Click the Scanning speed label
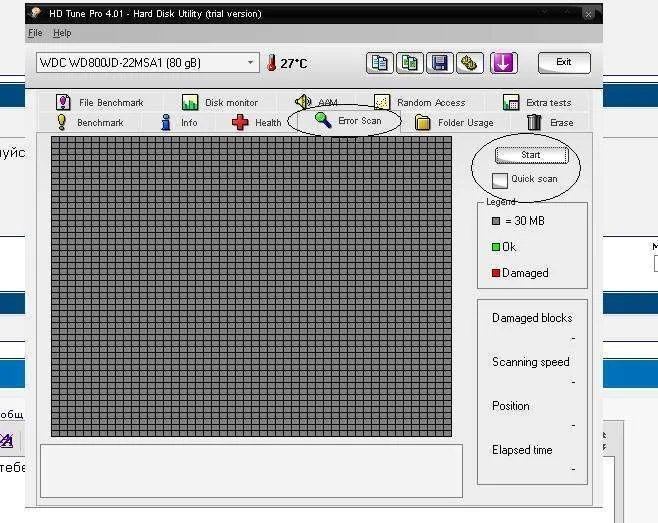The width and height of the screenshot is (658, 523). (x=531, y=362)
